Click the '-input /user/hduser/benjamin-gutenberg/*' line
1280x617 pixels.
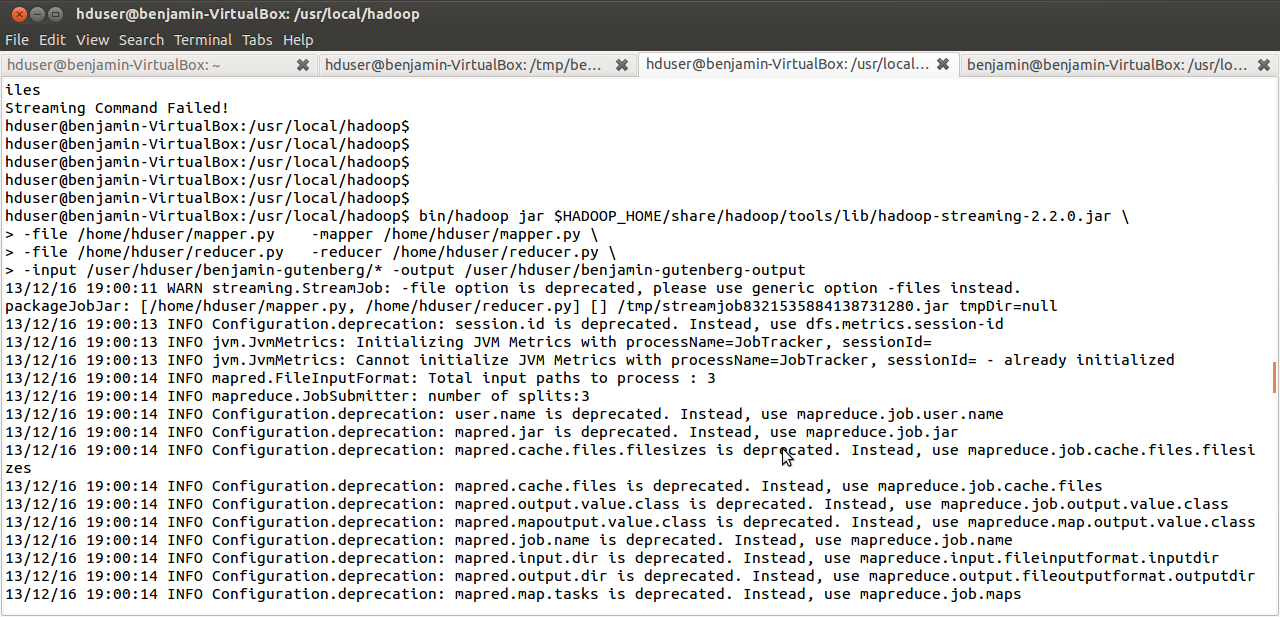(x=405, y=270)
